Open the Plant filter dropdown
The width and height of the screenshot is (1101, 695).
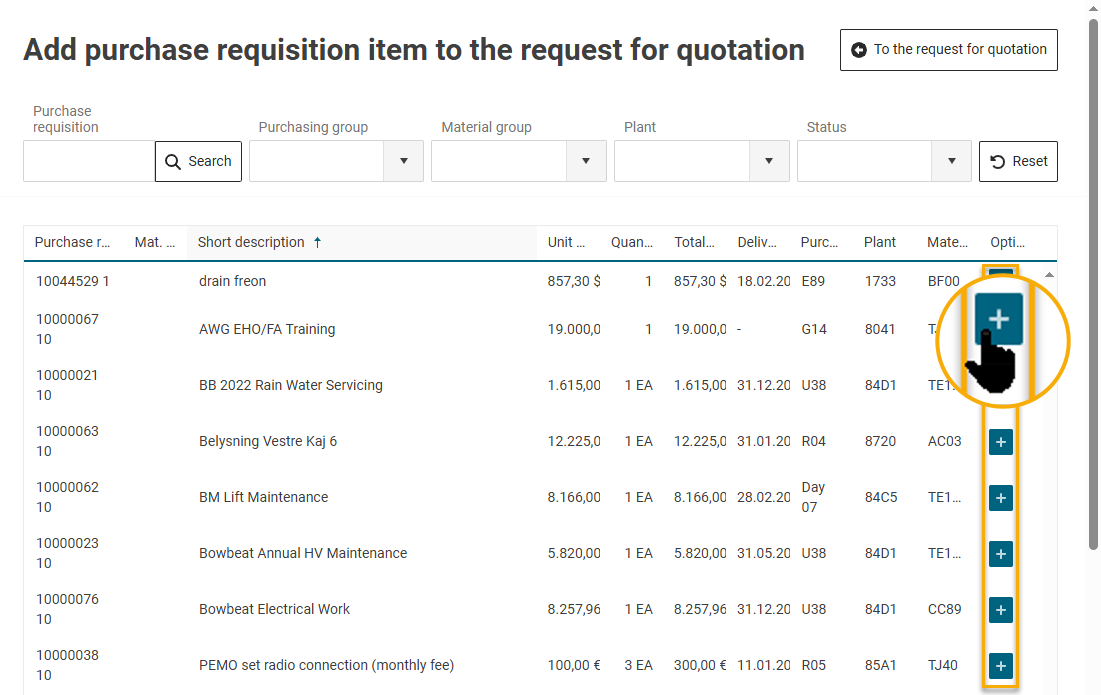coord(769,161)
